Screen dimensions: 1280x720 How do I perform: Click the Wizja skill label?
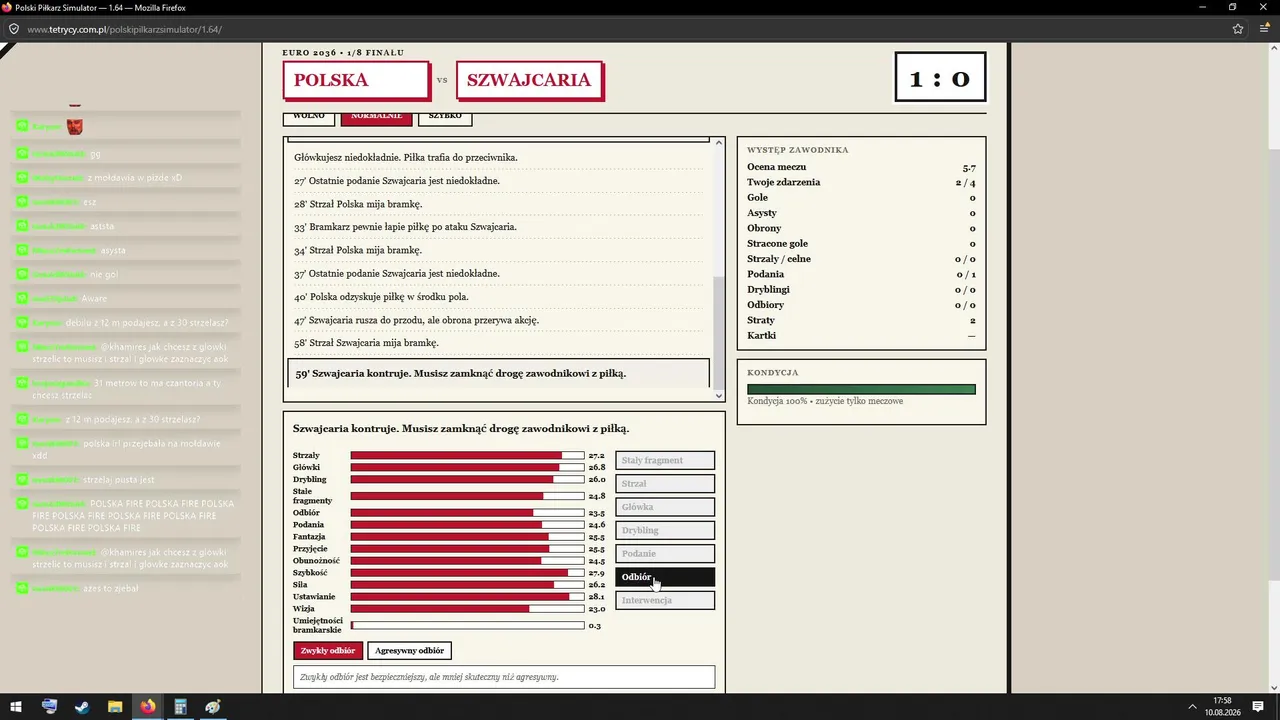coord(304,608)
